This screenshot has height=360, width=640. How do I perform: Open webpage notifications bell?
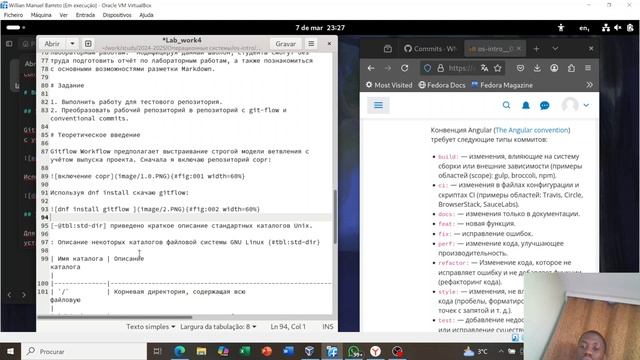click(x=526, y=105)
